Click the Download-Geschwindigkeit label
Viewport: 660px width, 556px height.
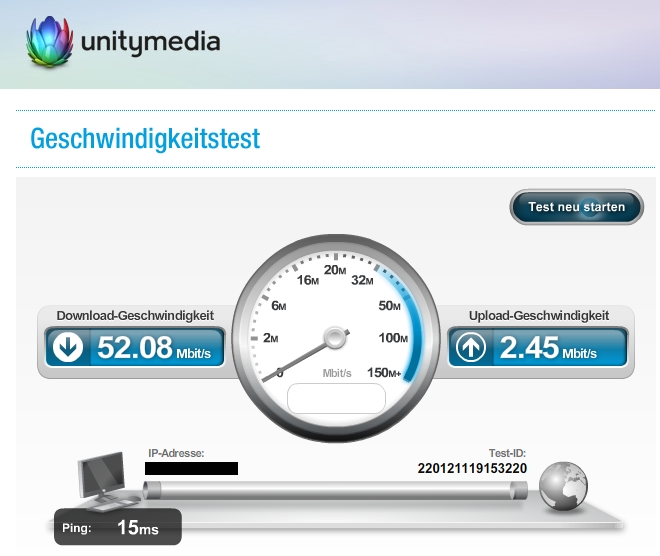tap(135, 315)
